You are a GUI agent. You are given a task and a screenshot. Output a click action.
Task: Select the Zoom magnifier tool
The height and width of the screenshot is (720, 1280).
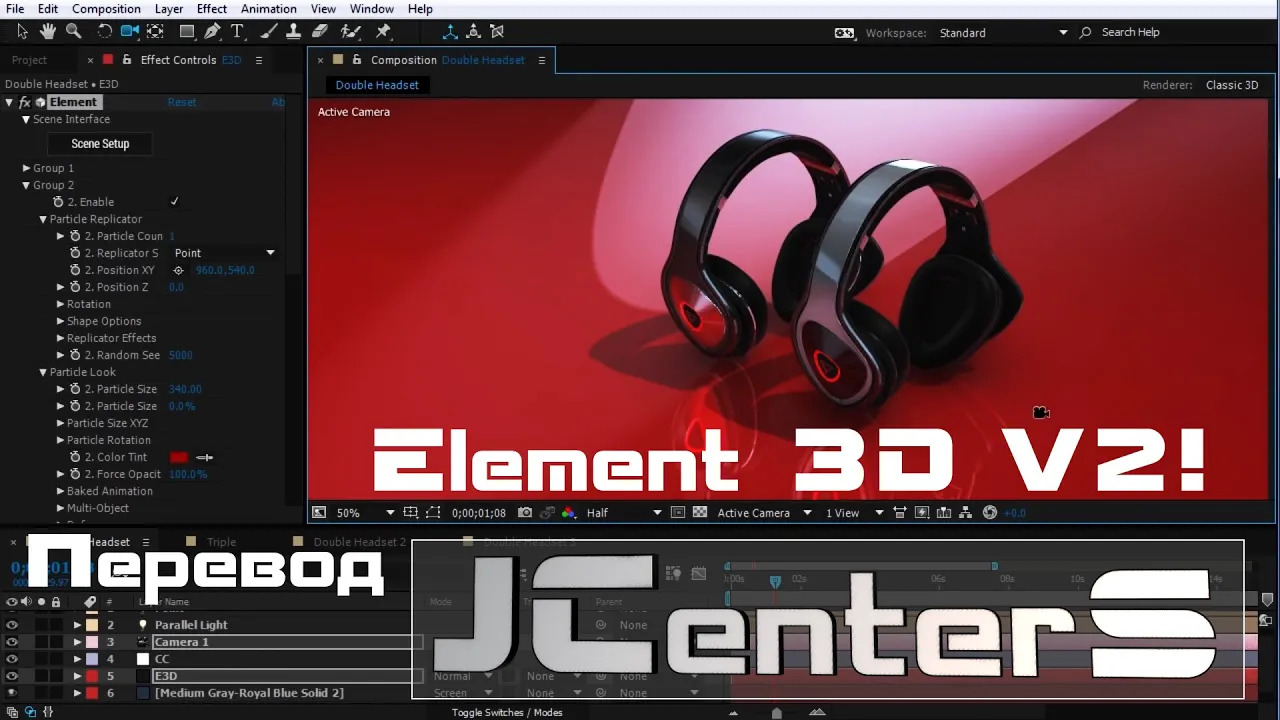(x=73, y=32)
